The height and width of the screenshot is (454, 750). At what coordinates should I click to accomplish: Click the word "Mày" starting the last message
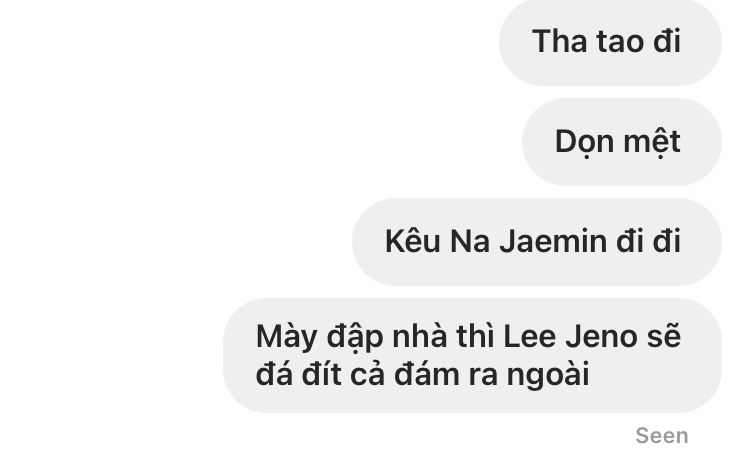point(287,338)
